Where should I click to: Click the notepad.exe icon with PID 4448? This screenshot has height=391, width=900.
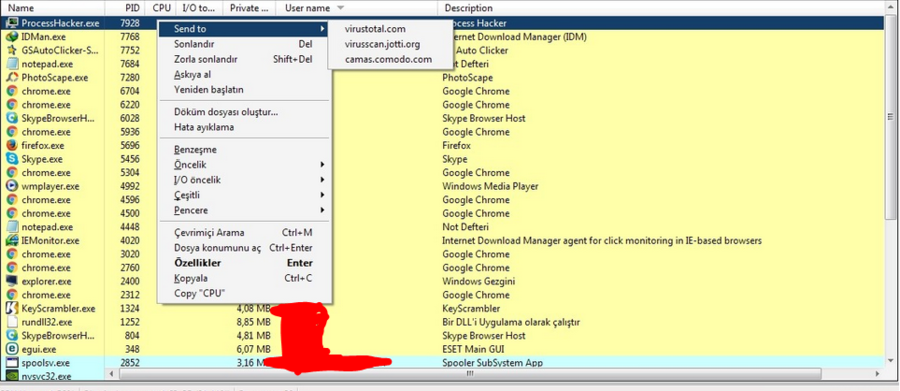click(x=11, y=227)
